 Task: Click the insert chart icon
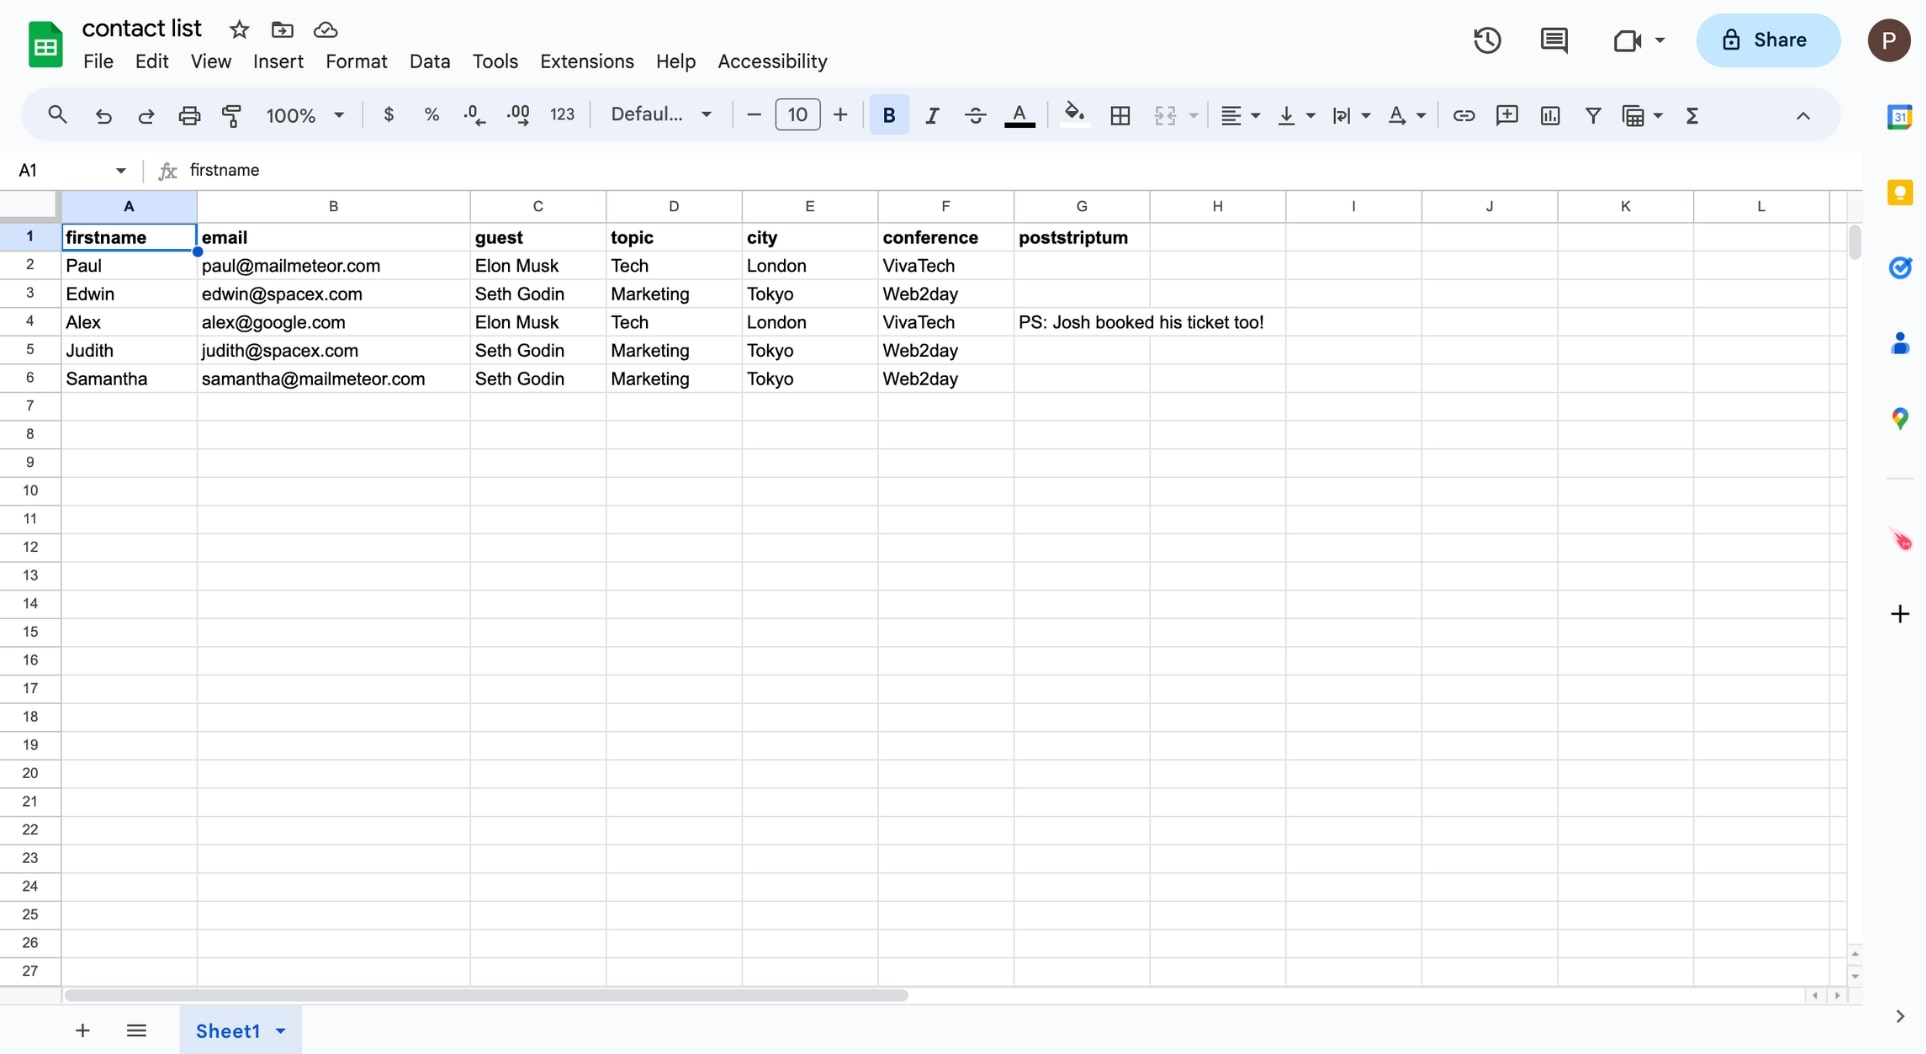tap(1550, 115)
